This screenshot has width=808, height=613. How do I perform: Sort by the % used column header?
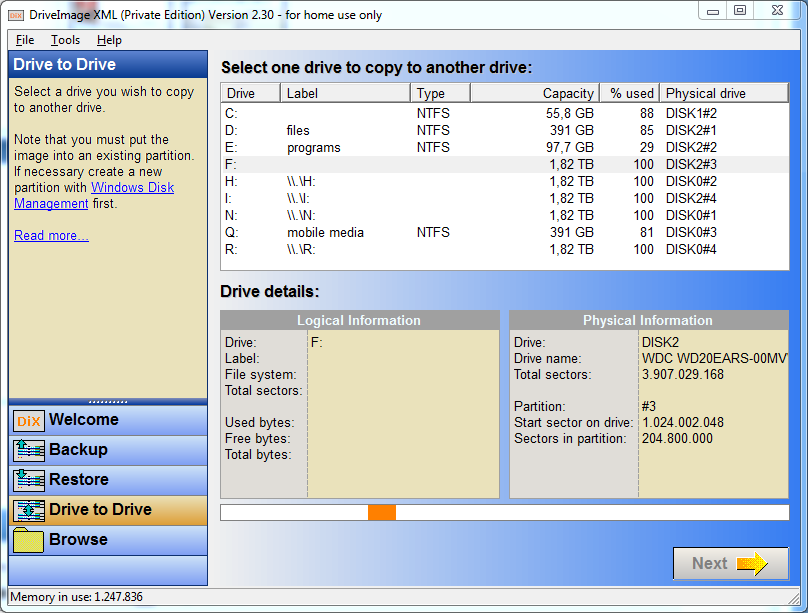pyautogui.click(x=630, y=93)
